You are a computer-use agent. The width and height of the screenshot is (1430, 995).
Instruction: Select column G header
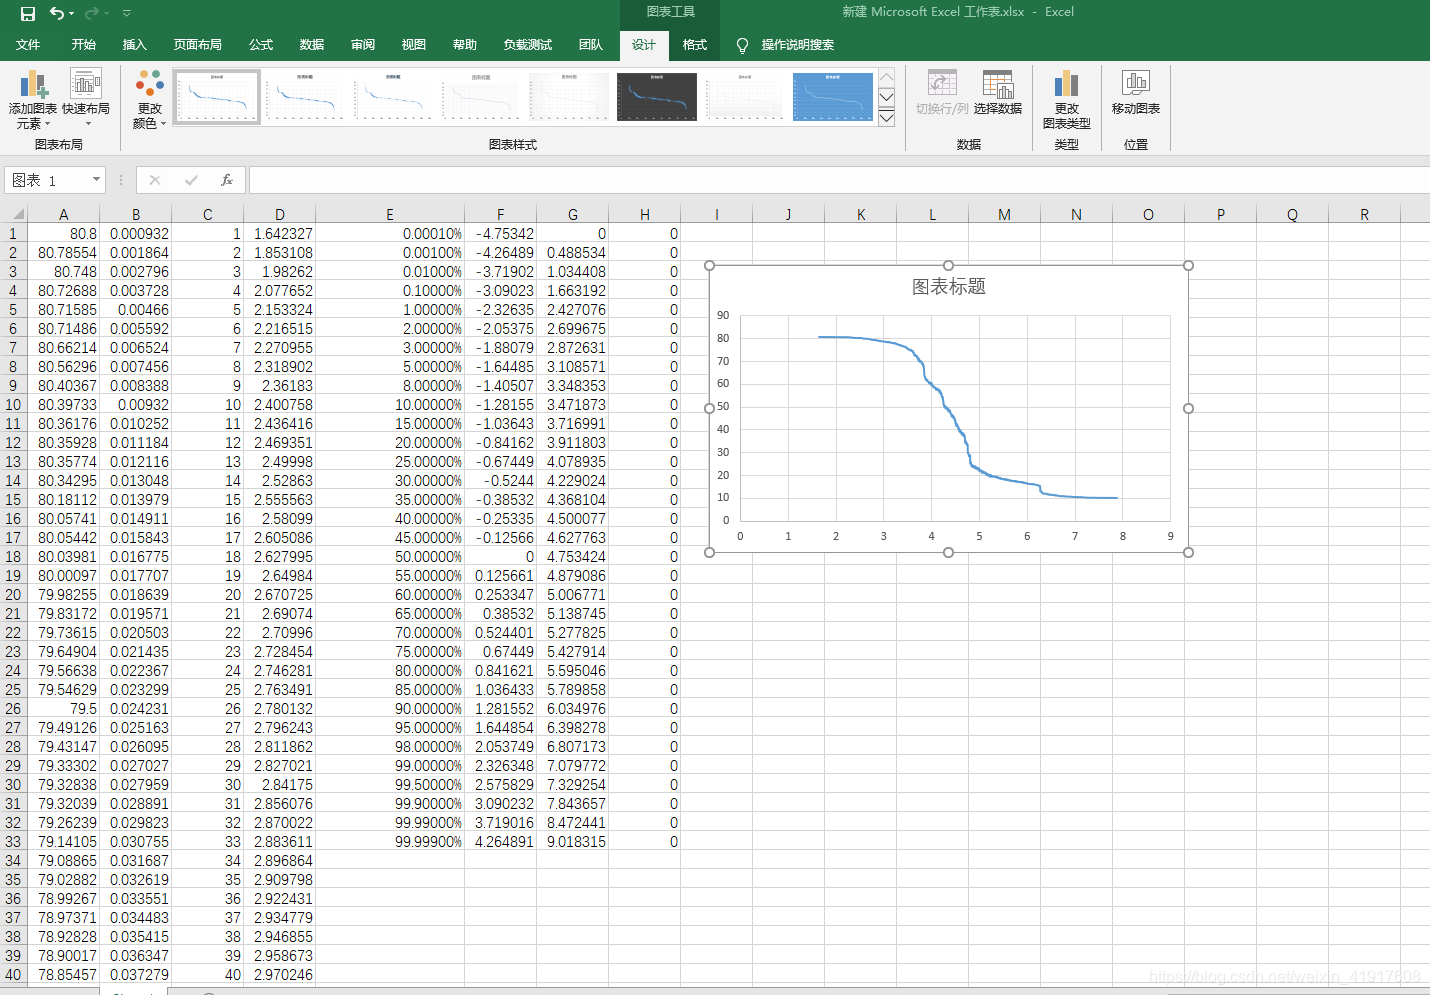click(573, 214)
